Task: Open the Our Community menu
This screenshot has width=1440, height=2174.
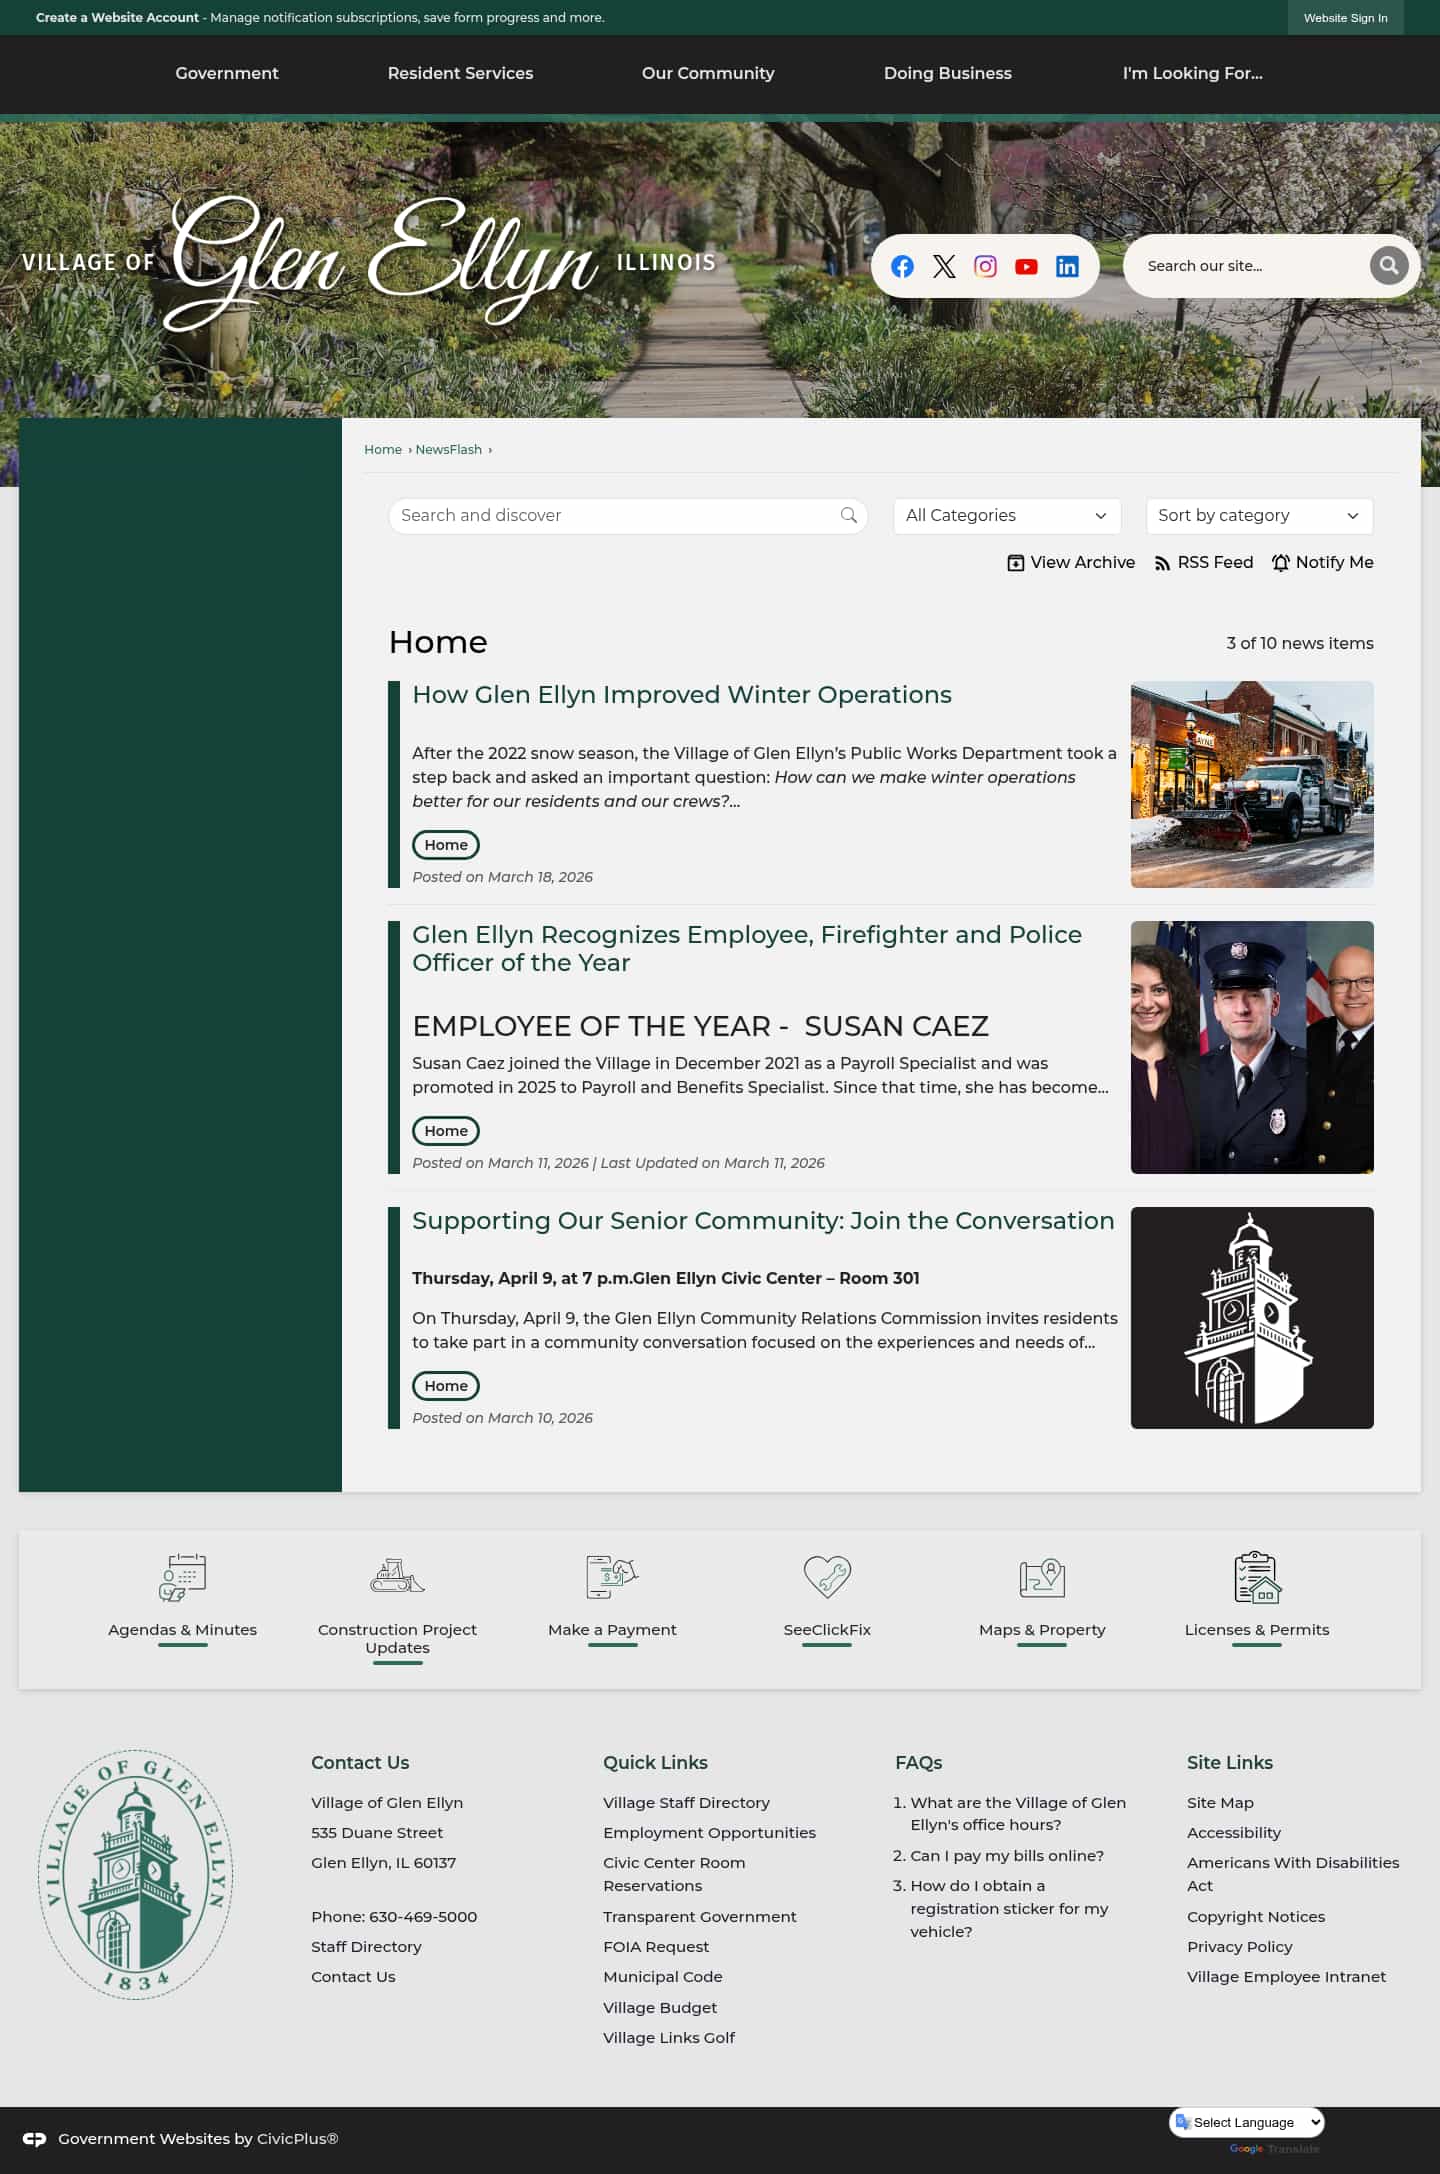Action: click(708, 73)
